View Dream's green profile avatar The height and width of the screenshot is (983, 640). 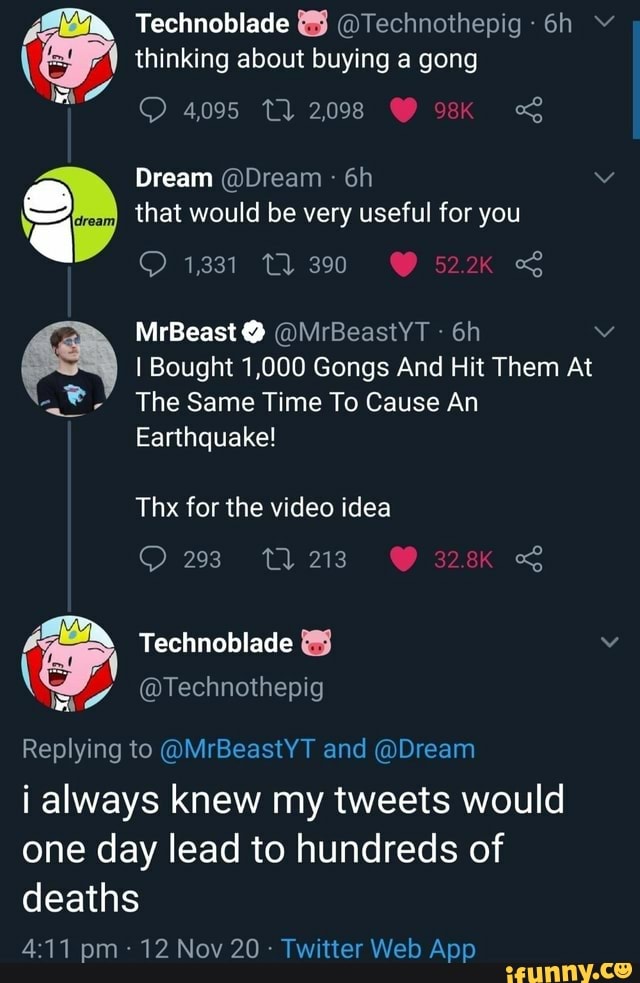68,215
